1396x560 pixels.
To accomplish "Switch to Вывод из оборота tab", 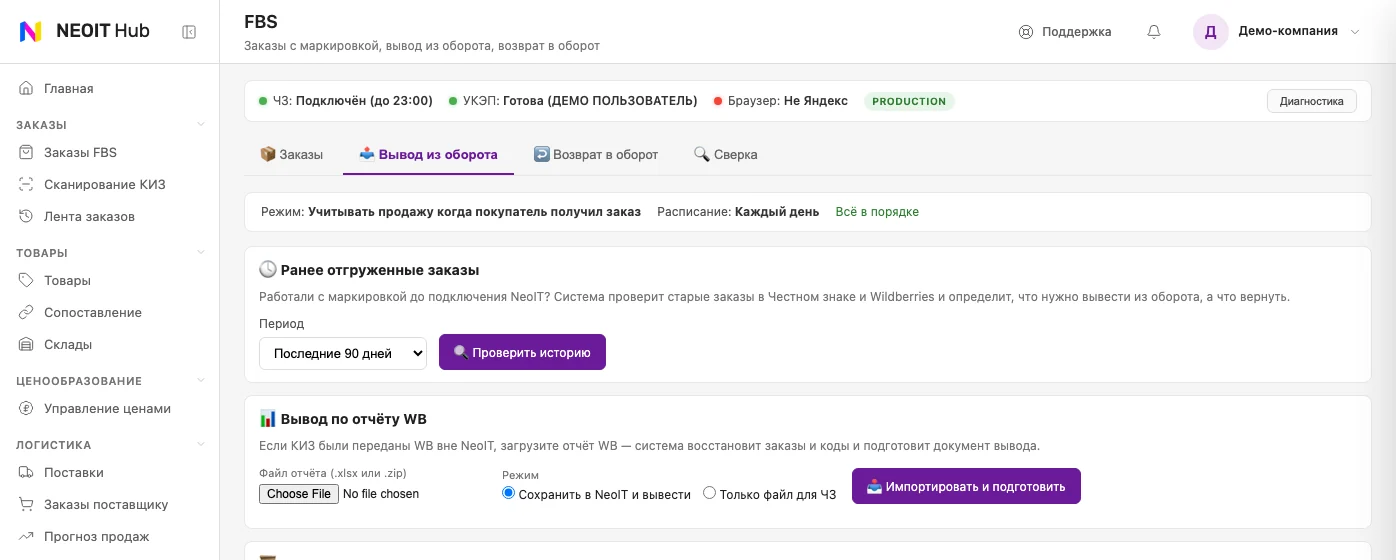I will coord(428,154).
